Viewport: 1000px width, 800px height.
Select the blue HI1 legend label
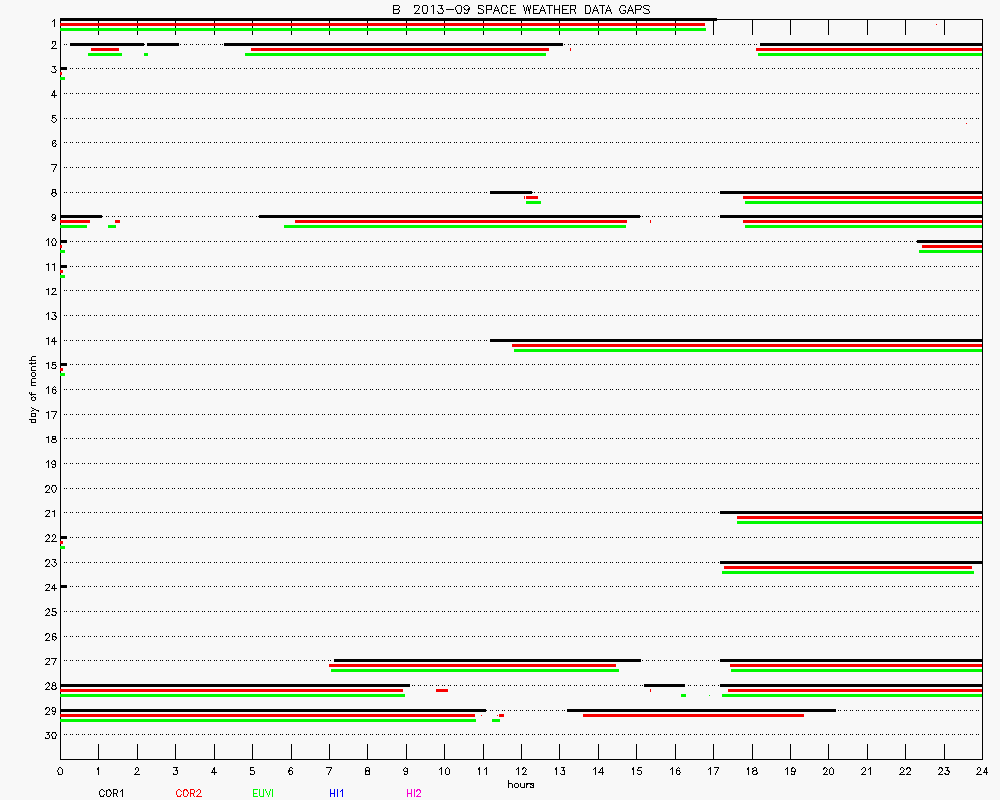[x=337, y=793]
